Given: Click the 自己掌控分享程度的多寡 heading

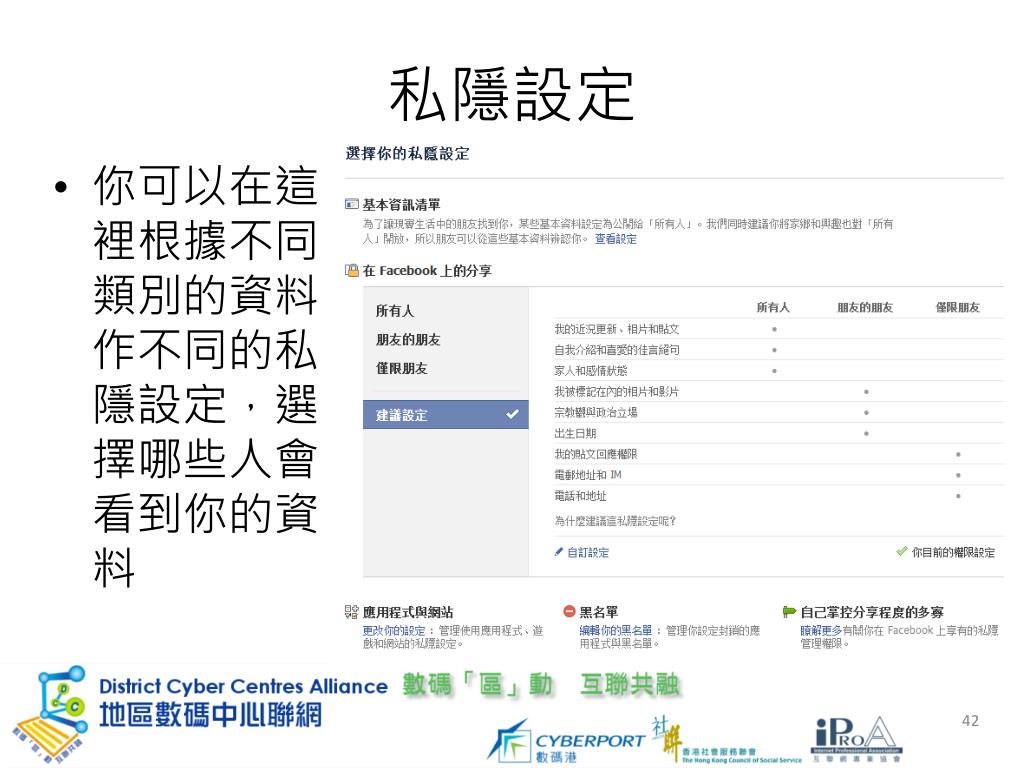Looking at the screenshot, I should [872, 613].
